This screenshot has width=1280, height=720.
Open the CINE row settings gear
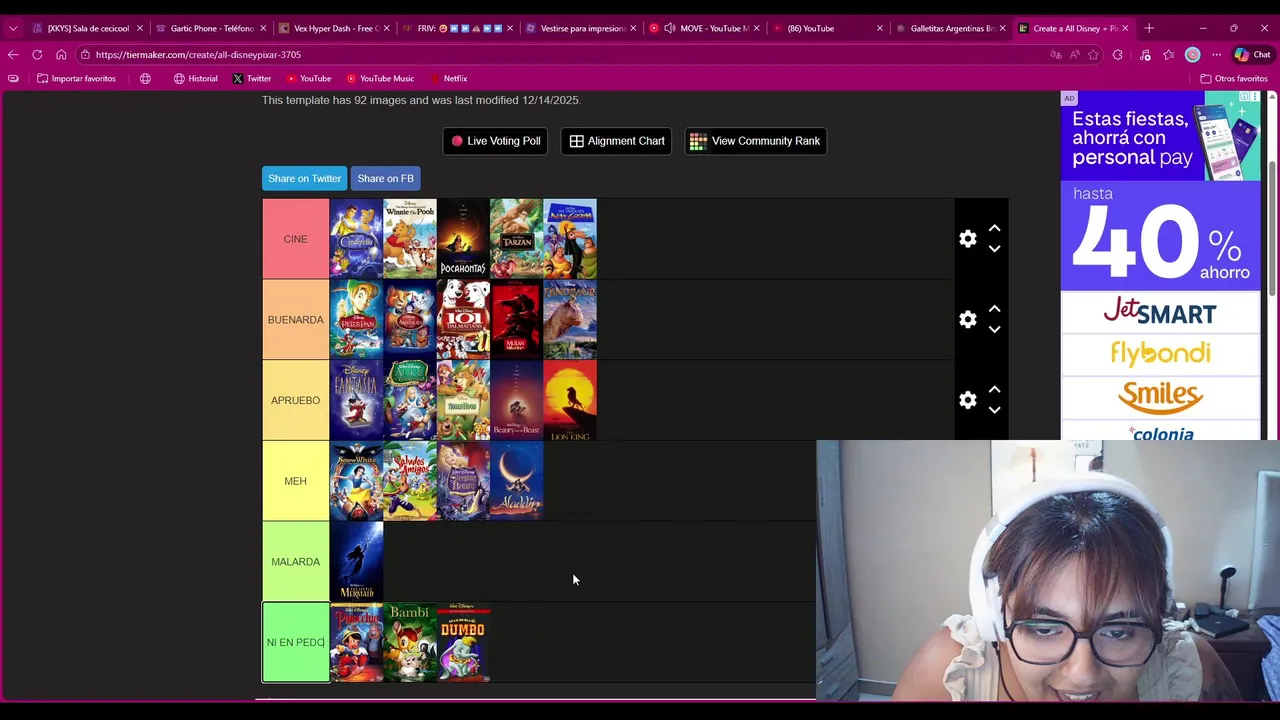coord(968,239)
